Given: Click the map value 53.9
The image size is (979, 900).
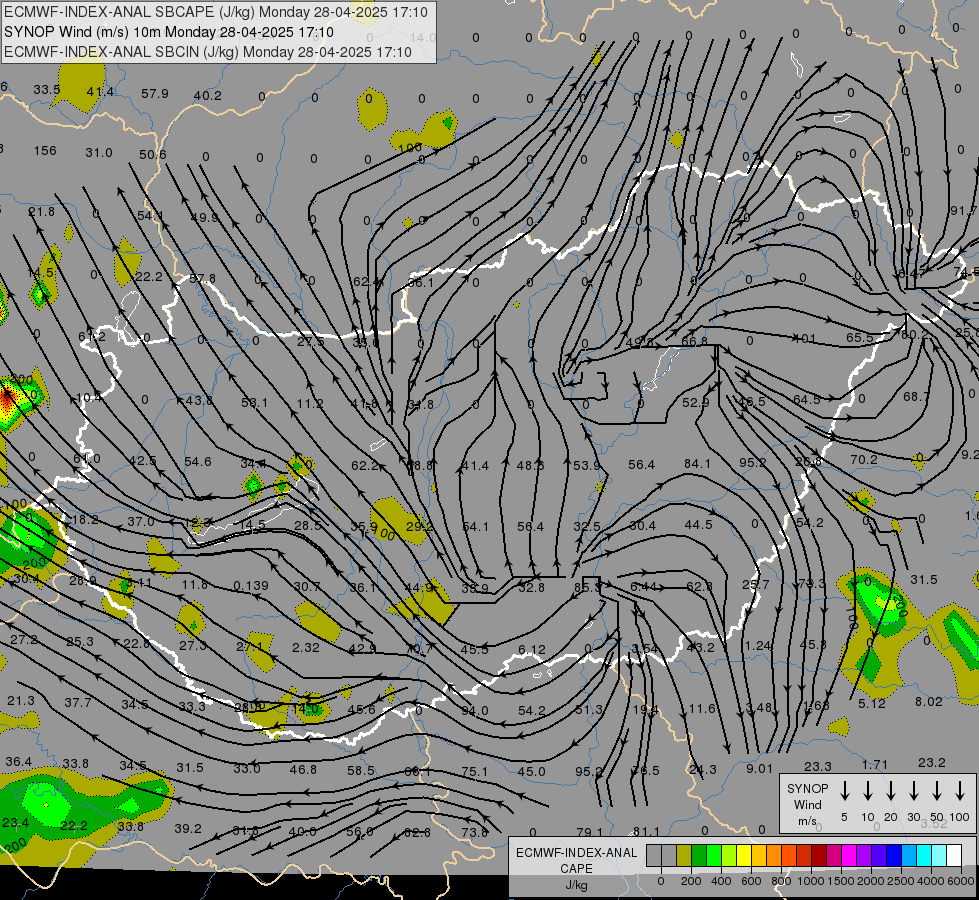Looking at the screenshot, I should coord(586,465).
